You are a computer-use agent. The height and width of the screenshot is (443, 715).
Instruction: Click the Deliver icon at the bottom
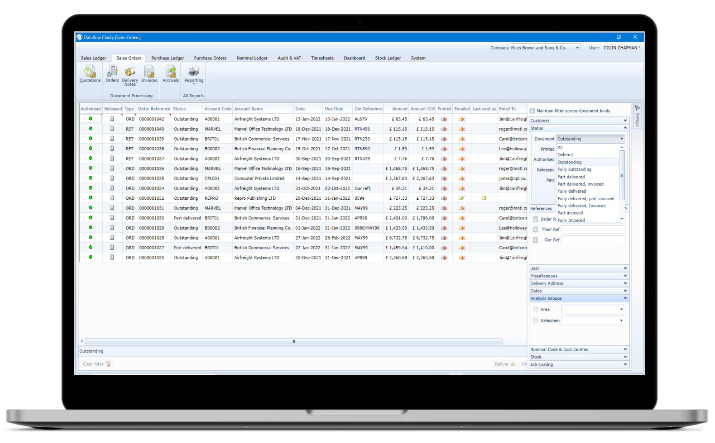tap(513, 364)
